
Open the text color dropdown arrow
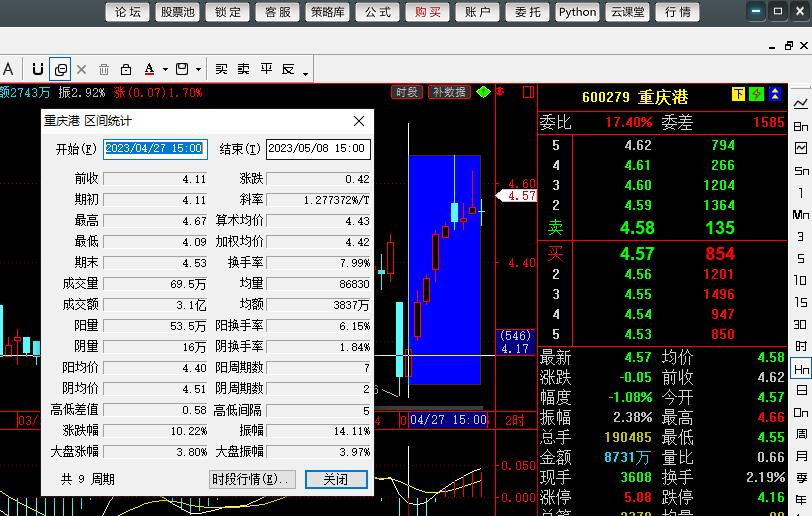click(164, 70)
